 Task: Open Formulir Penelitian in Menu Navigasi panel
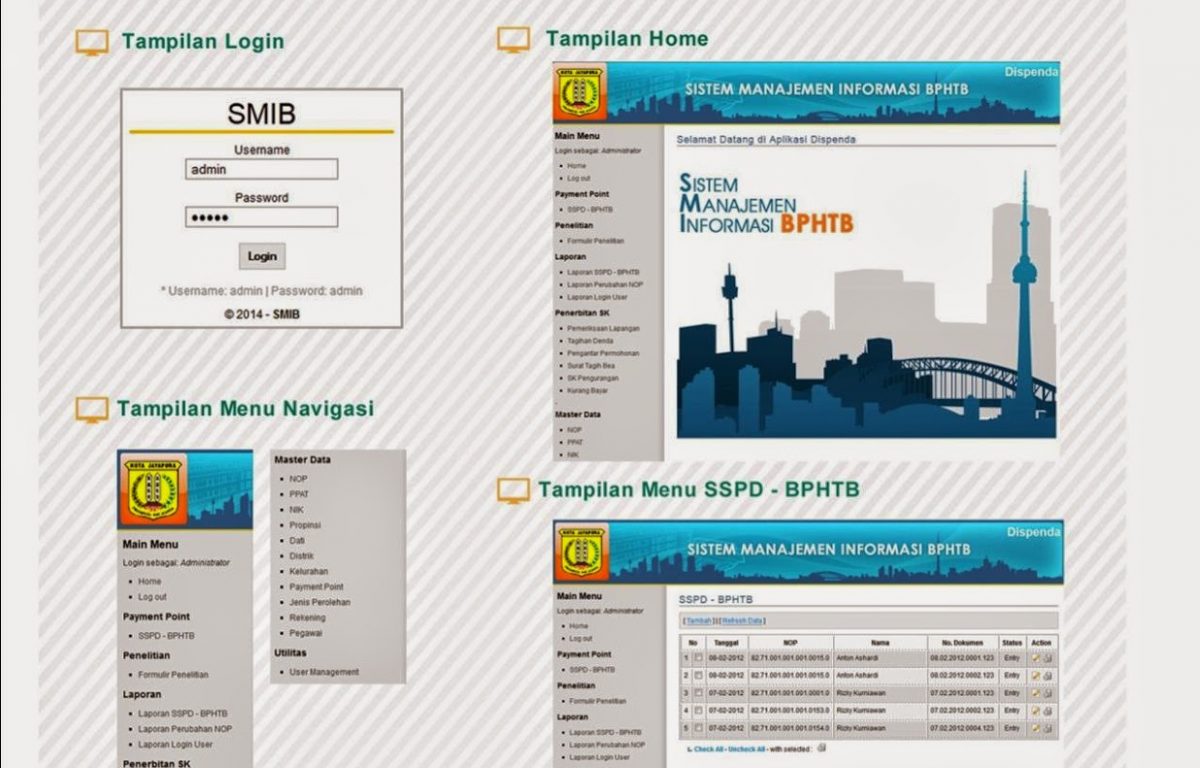pos(174,675)
